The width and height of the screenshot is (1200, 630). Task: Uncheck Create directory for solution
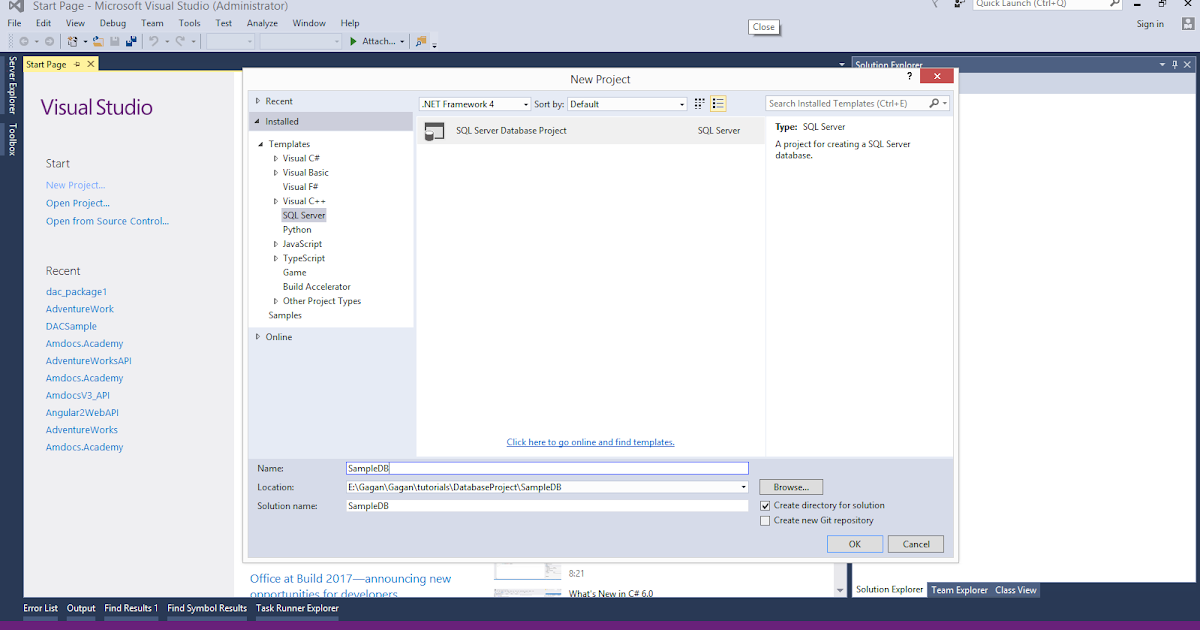point(766,505)
